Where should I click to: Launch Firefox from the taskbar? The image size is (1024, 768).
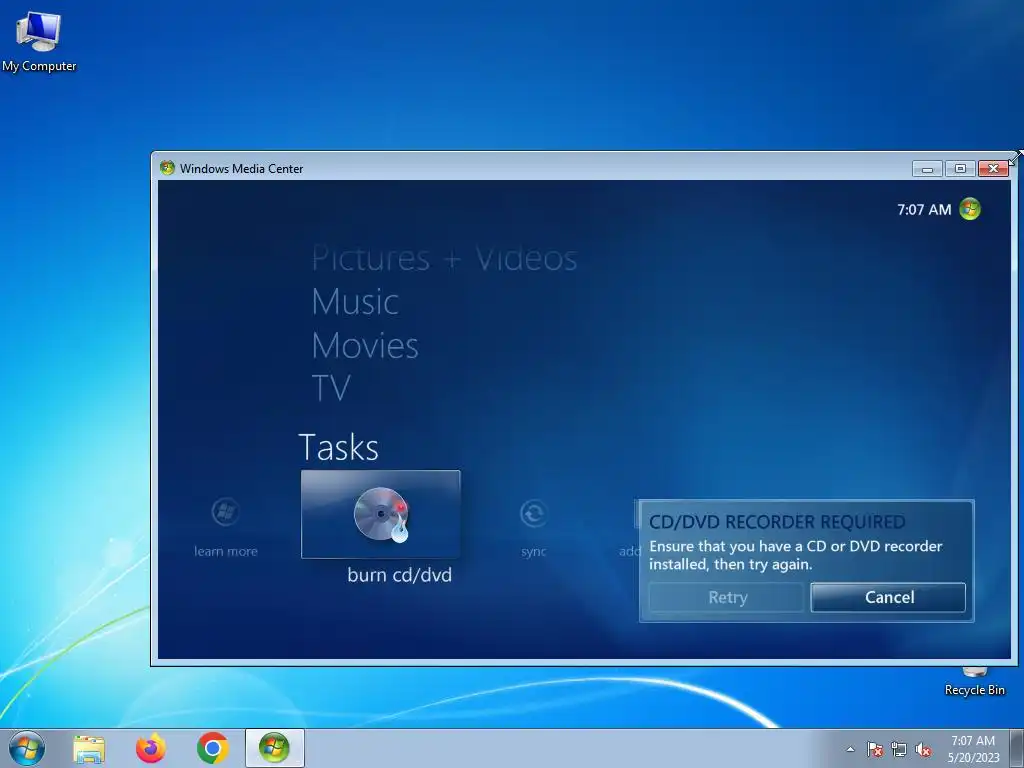[151, 748]
